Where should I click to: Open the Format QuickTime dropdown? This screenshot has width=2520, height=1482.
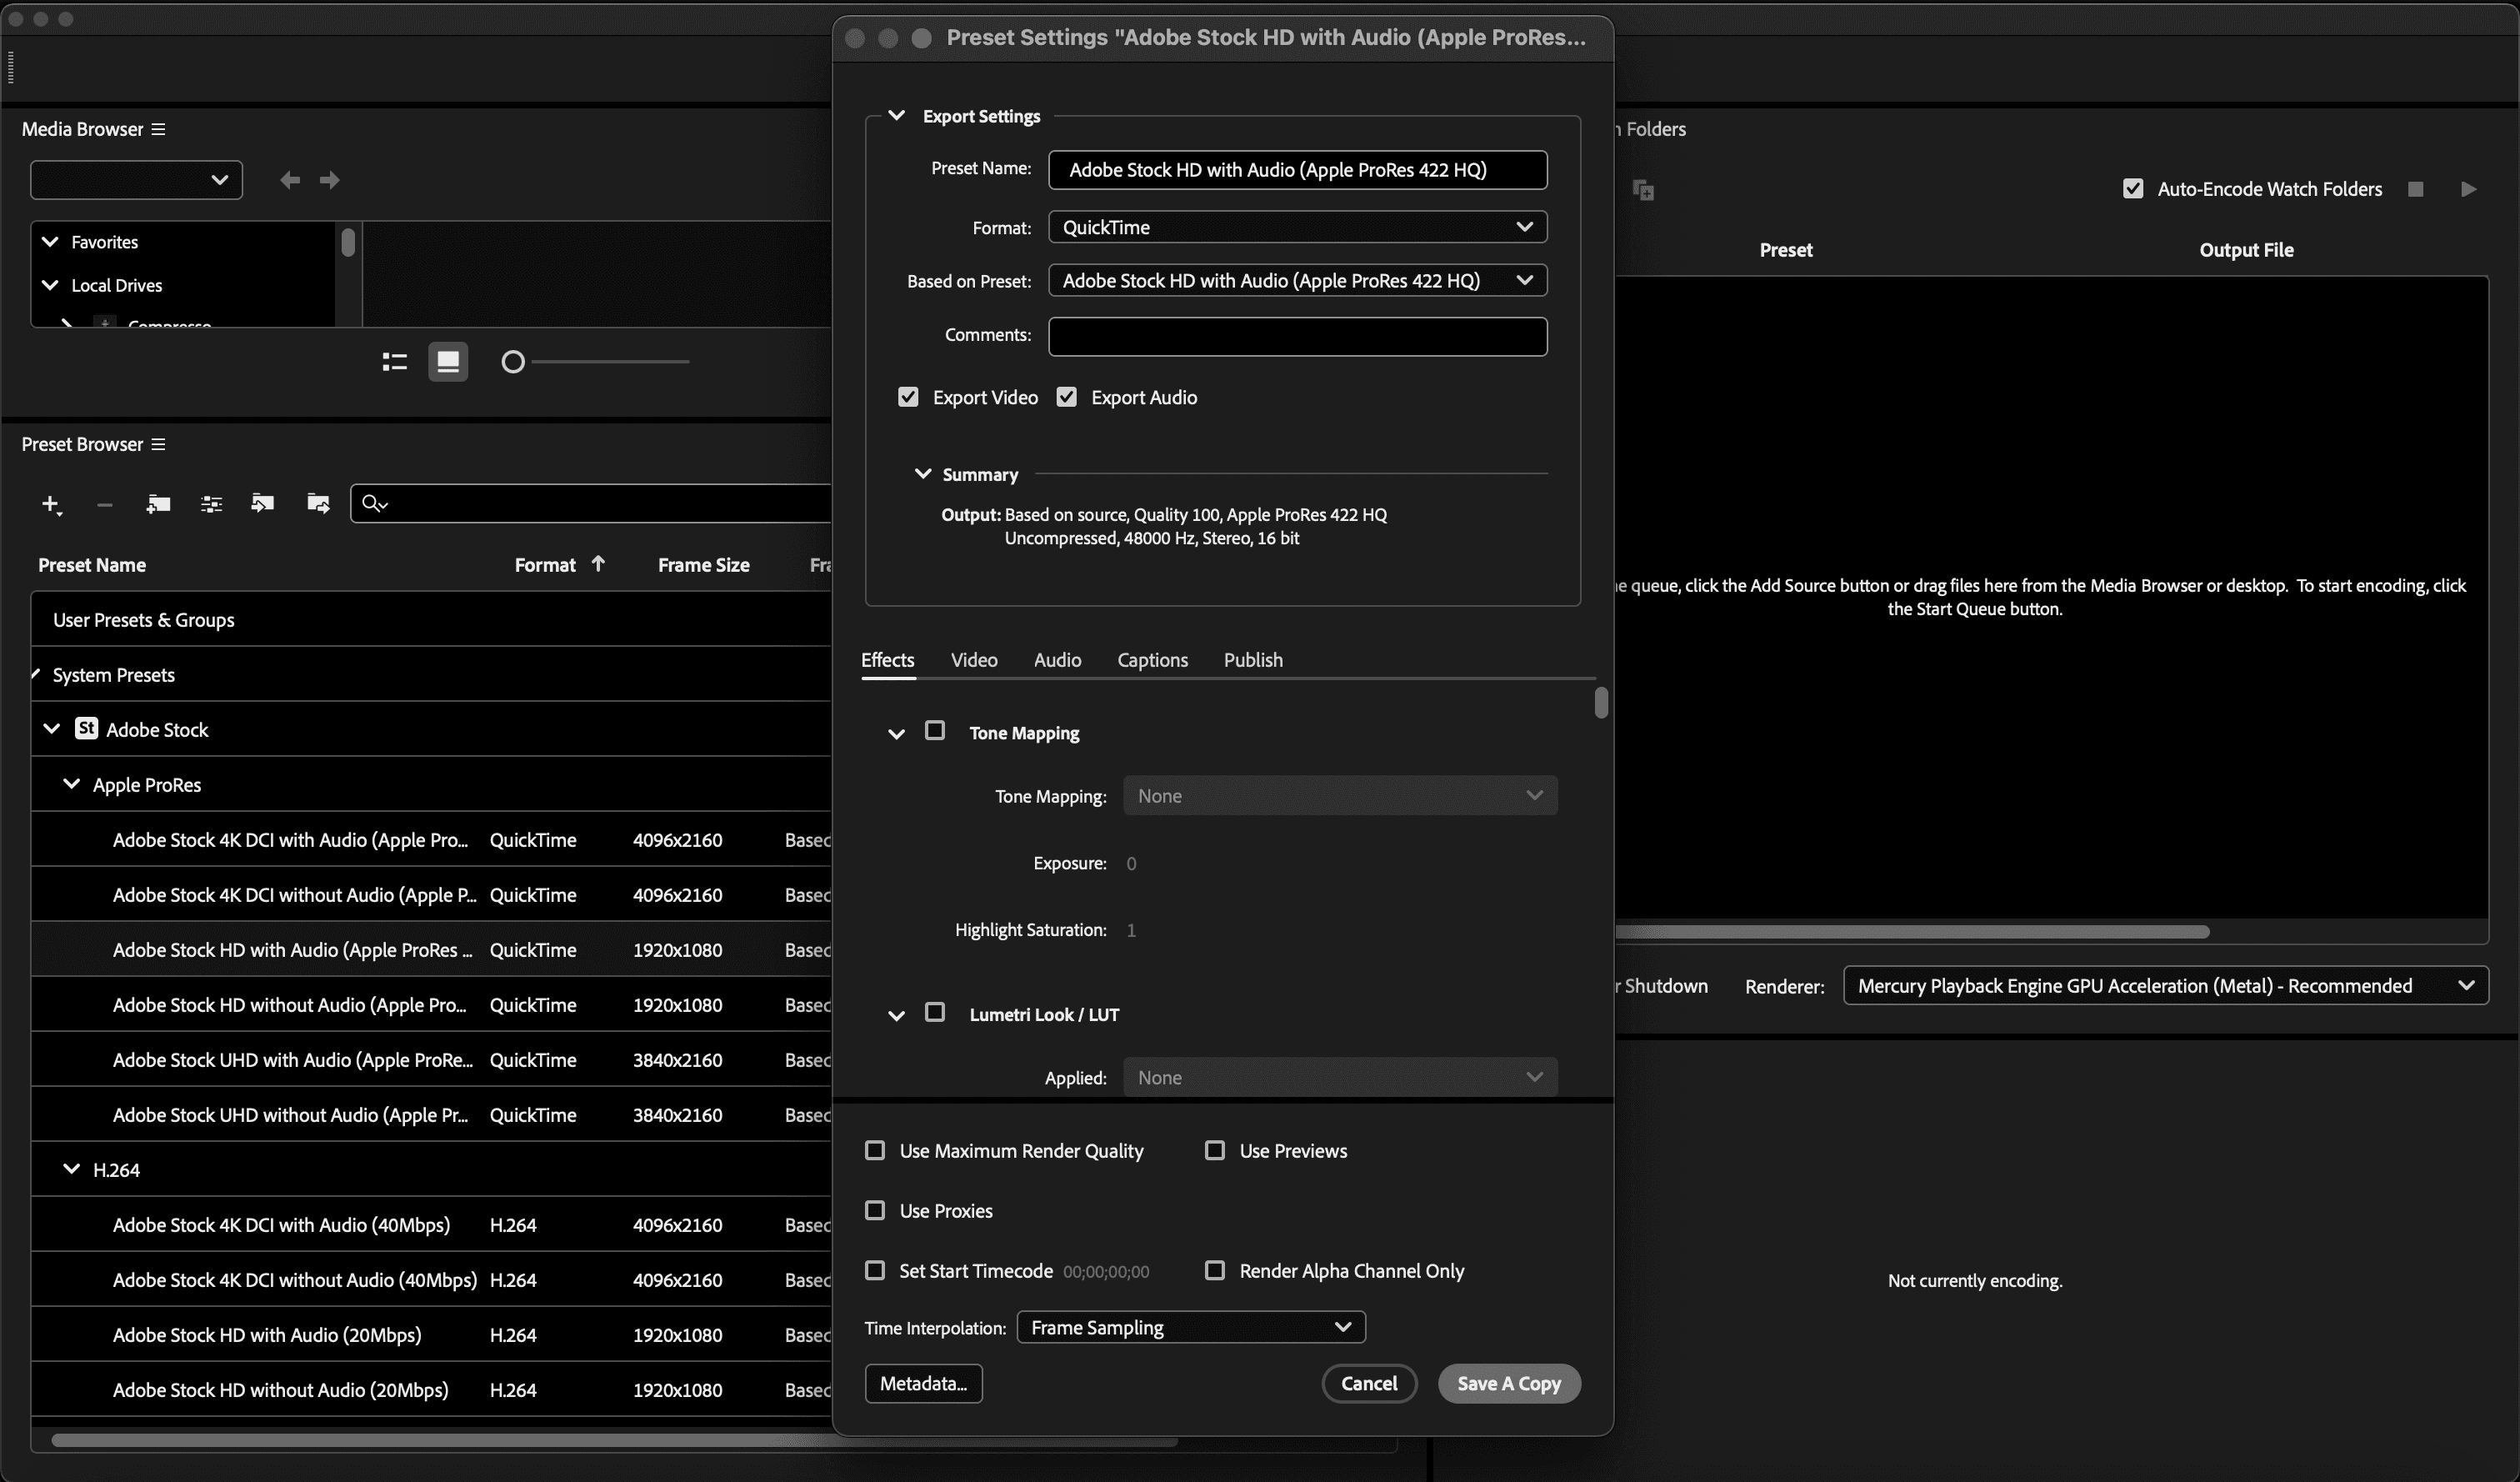(x=1296, y=226)
